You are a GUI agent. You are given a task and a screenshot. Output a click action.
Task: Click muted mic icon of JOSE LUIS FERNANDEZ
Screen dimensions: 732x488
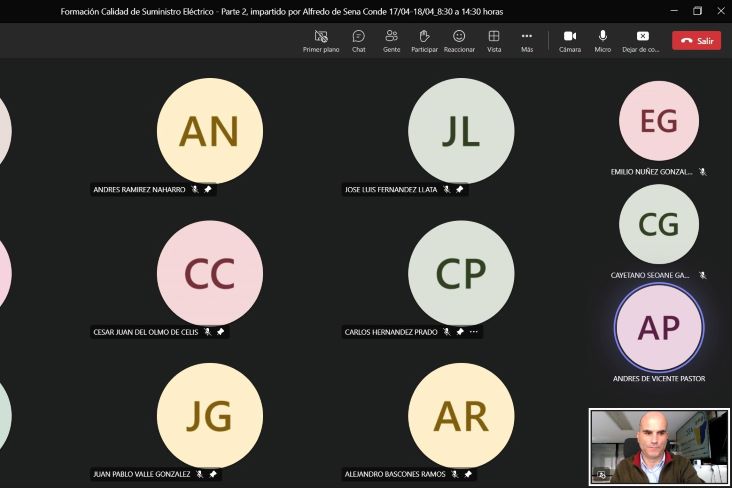pyautogui.click(x=446, y=189)
